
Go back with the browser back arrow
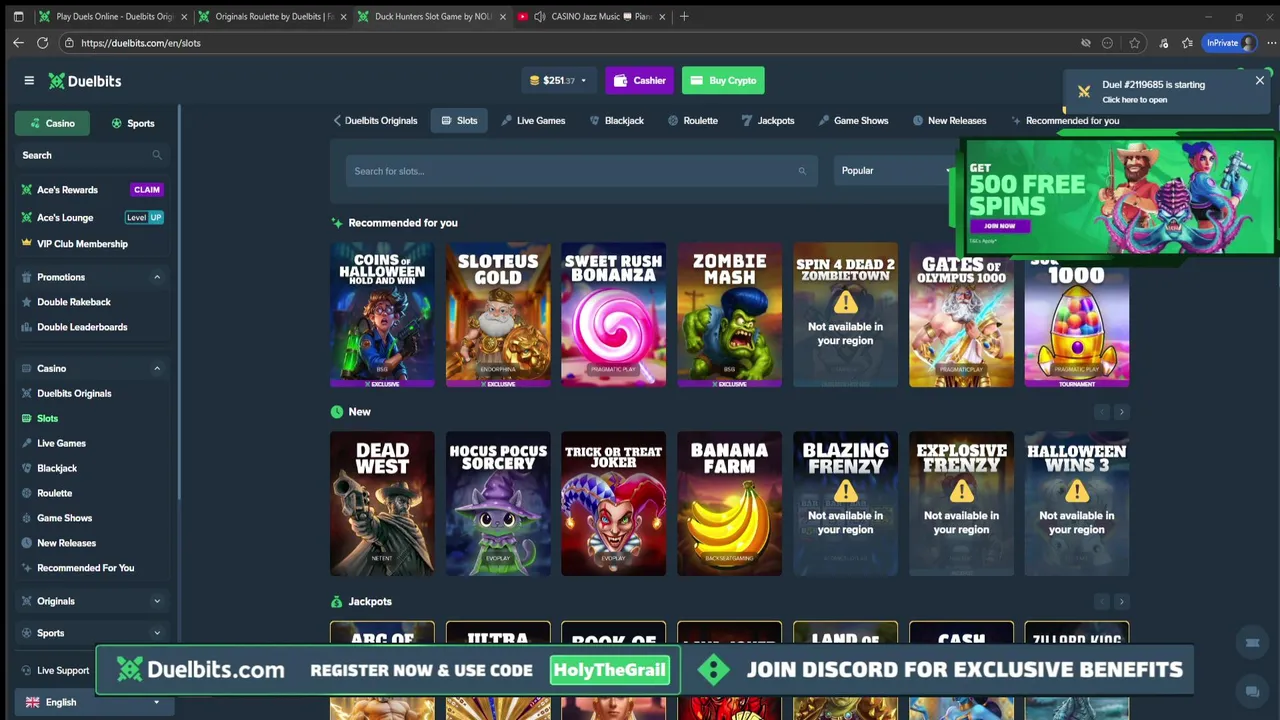(x=18, y=43)
